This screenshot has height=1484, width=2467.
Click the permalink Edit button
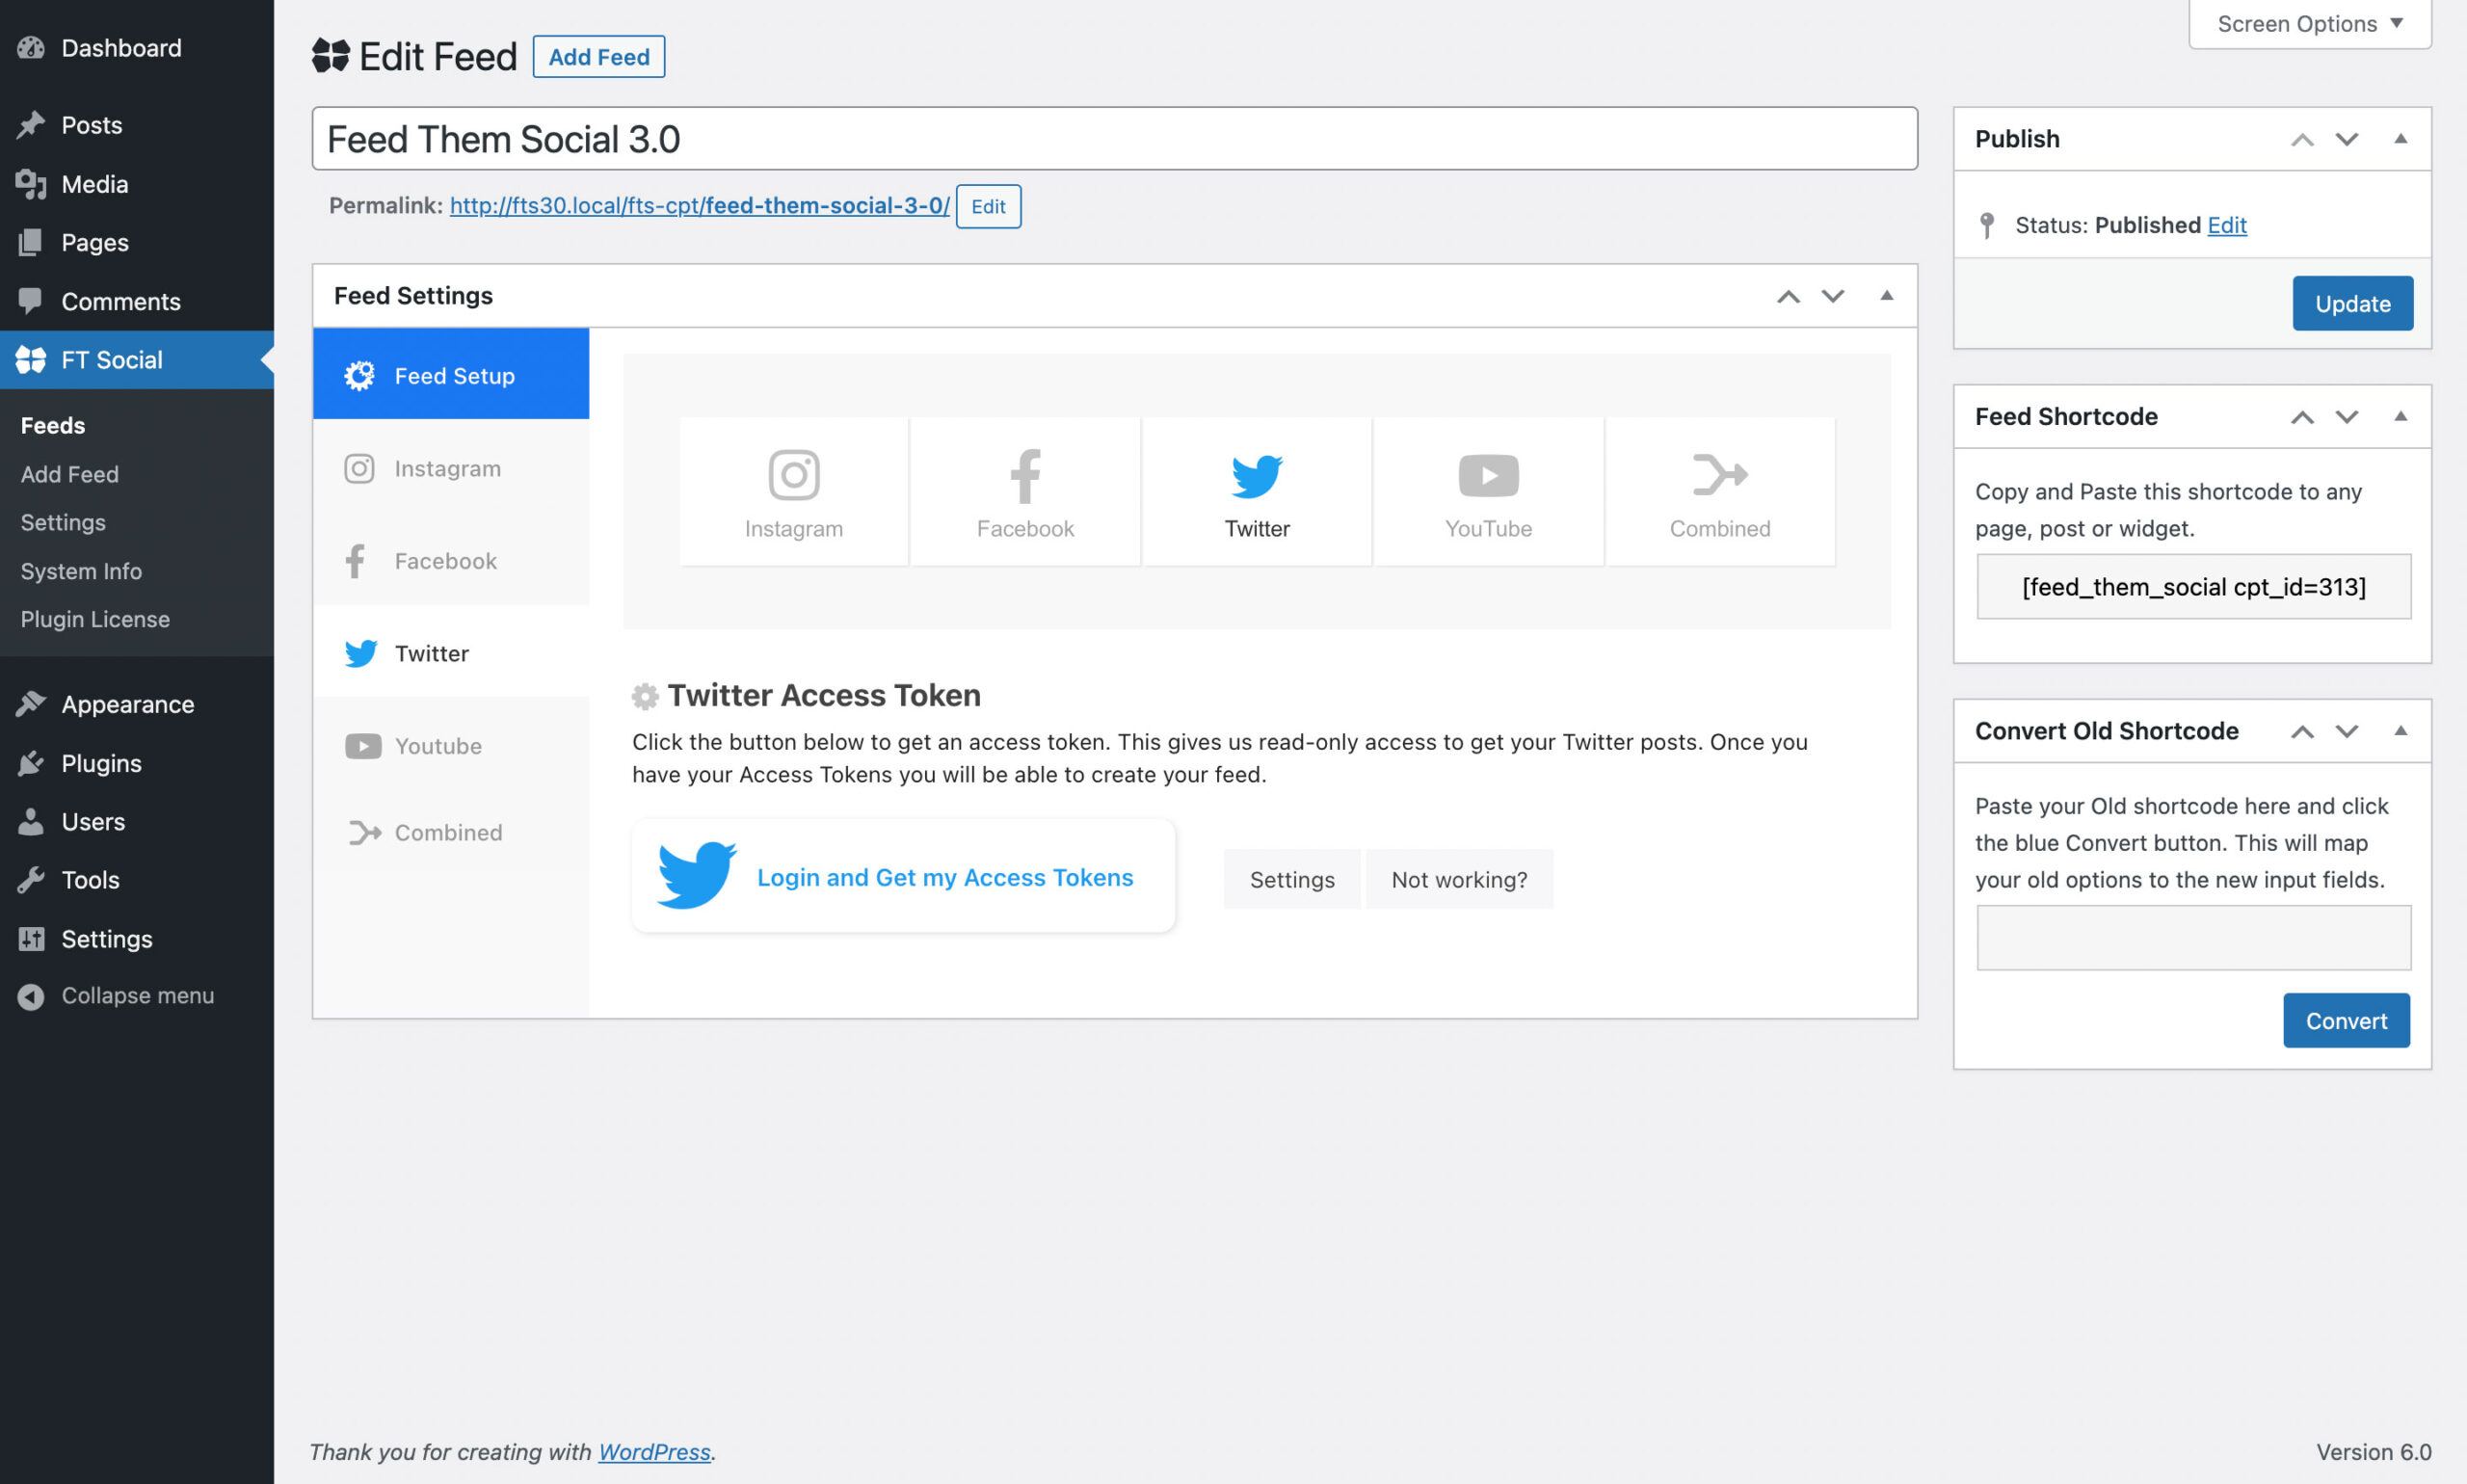tap(987, 206)
